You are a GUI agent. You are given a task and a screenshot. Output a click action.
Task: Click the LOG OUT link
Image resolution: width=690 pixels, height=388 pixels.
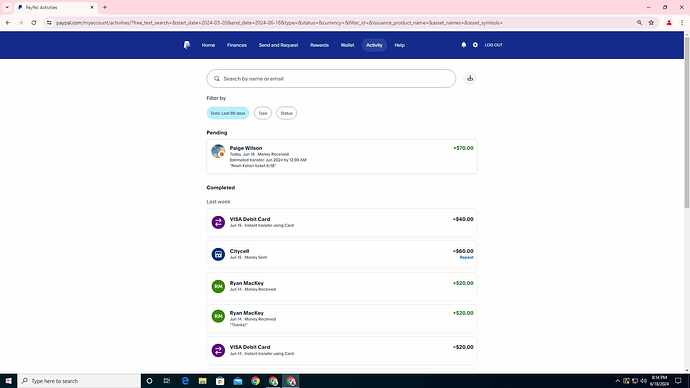(493, 45)
